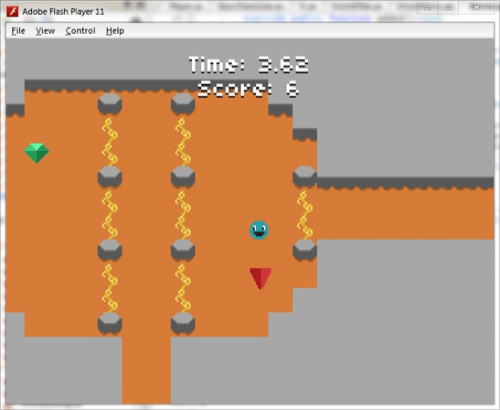500x410 pixels.
Task: Click the green emerald gem
Action: (37, 153)
